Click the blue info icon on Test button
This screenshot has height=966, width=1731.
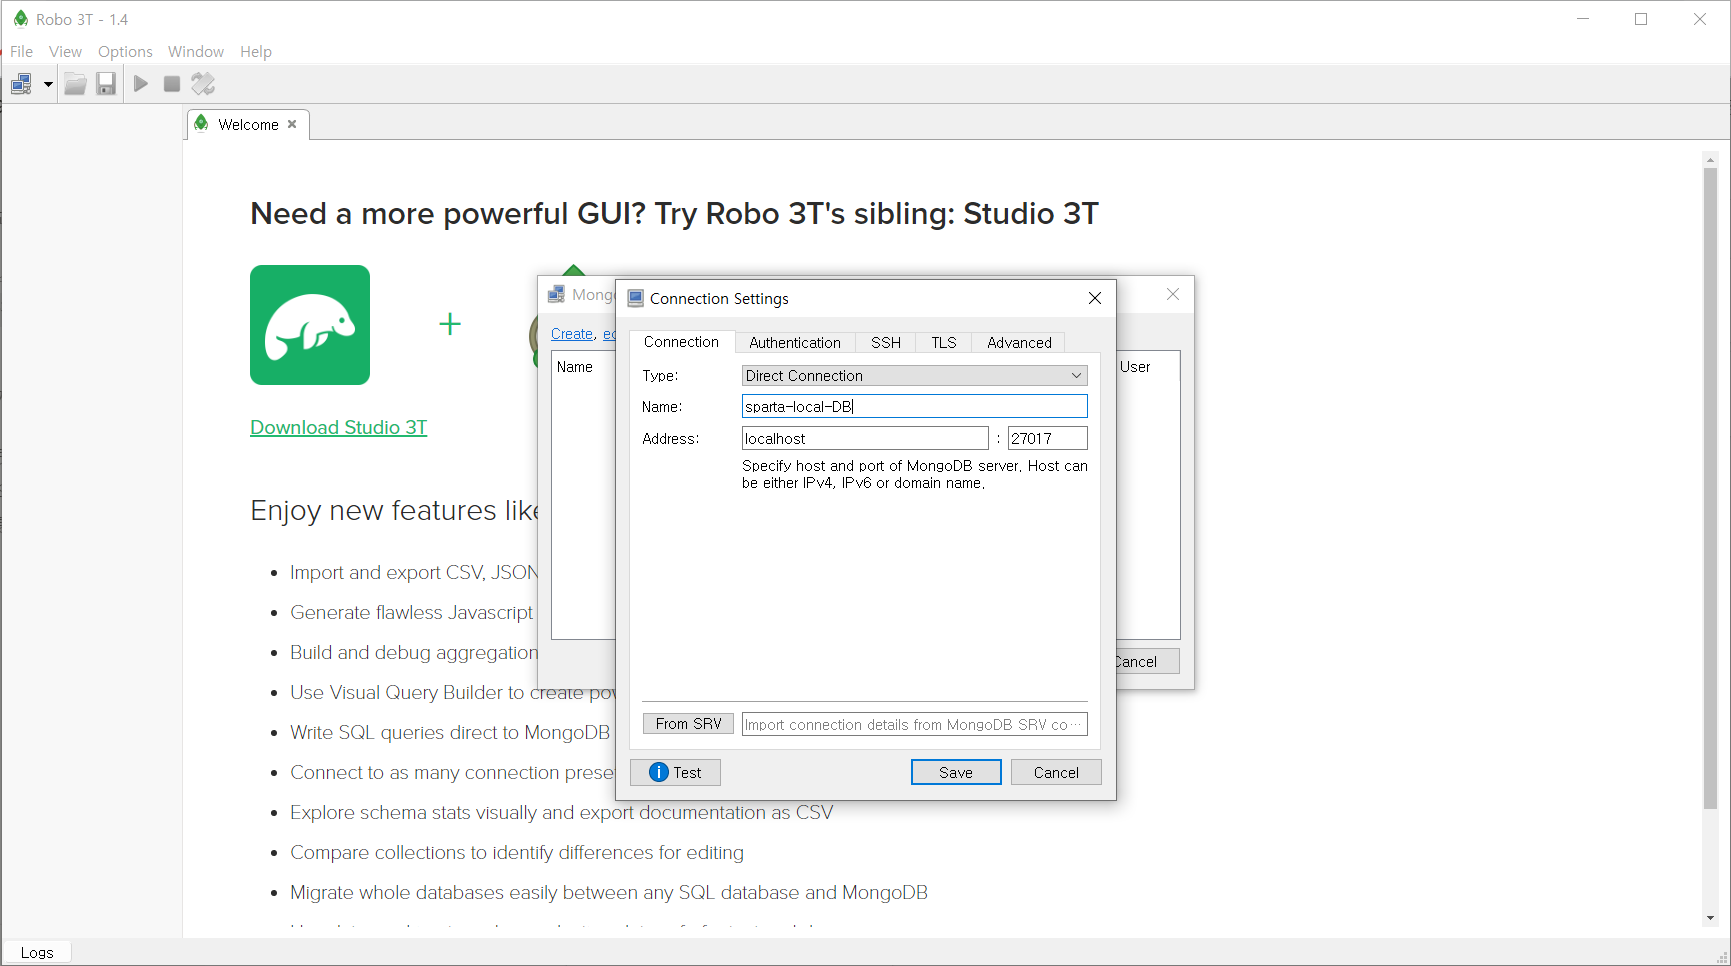[658, 772]
